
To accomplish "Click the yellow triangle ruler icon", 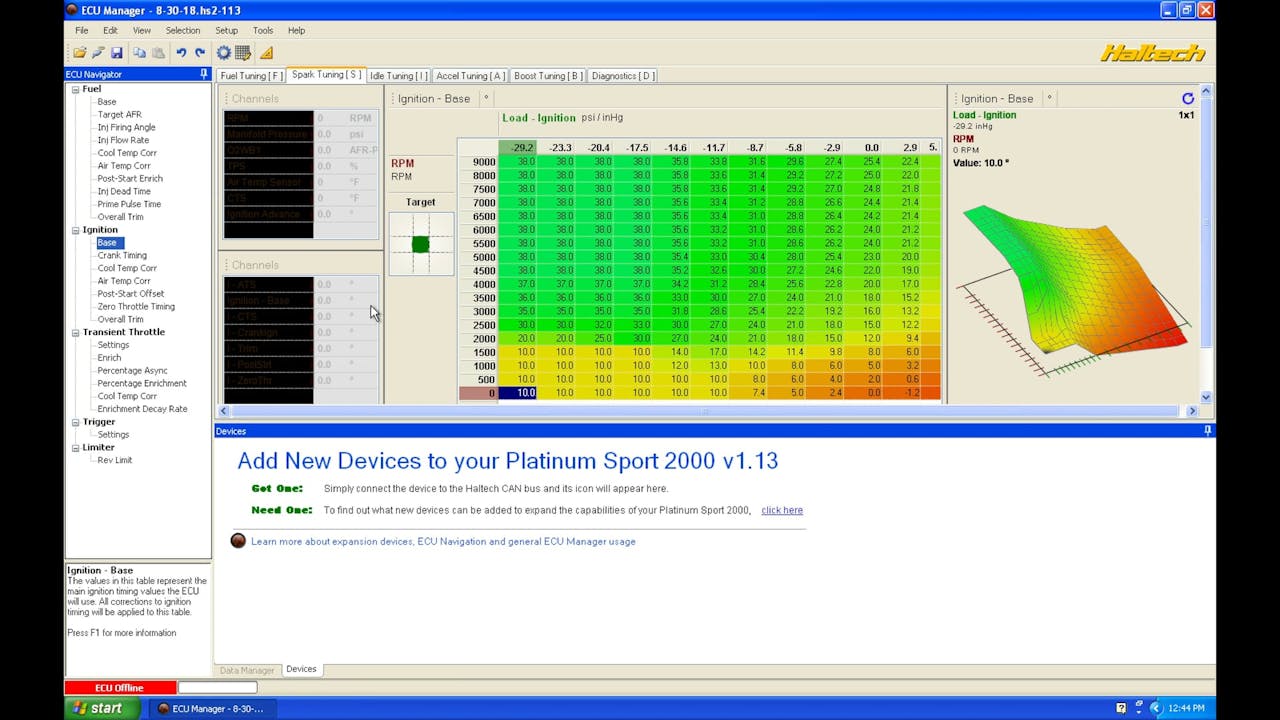I will click(266, 53).
